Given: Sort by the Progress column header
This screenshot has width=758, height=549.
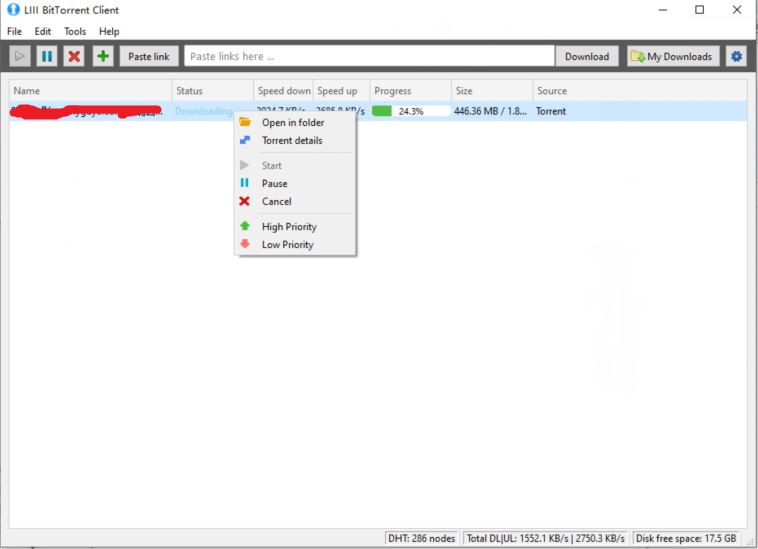Looking at the screenshot, I should (411, 91).
